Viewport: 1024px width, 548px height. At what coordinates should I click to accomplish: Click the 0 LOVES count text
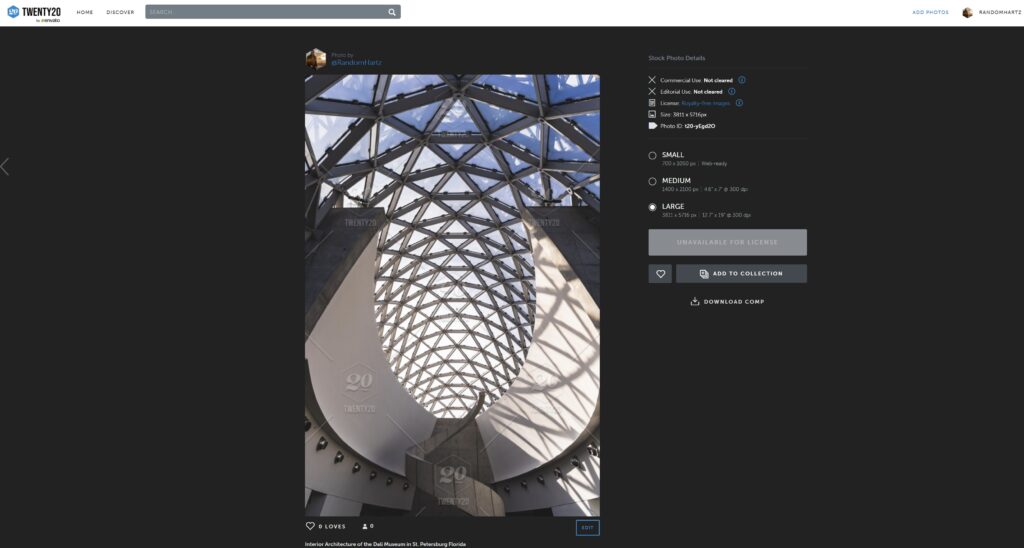[332, 526]
